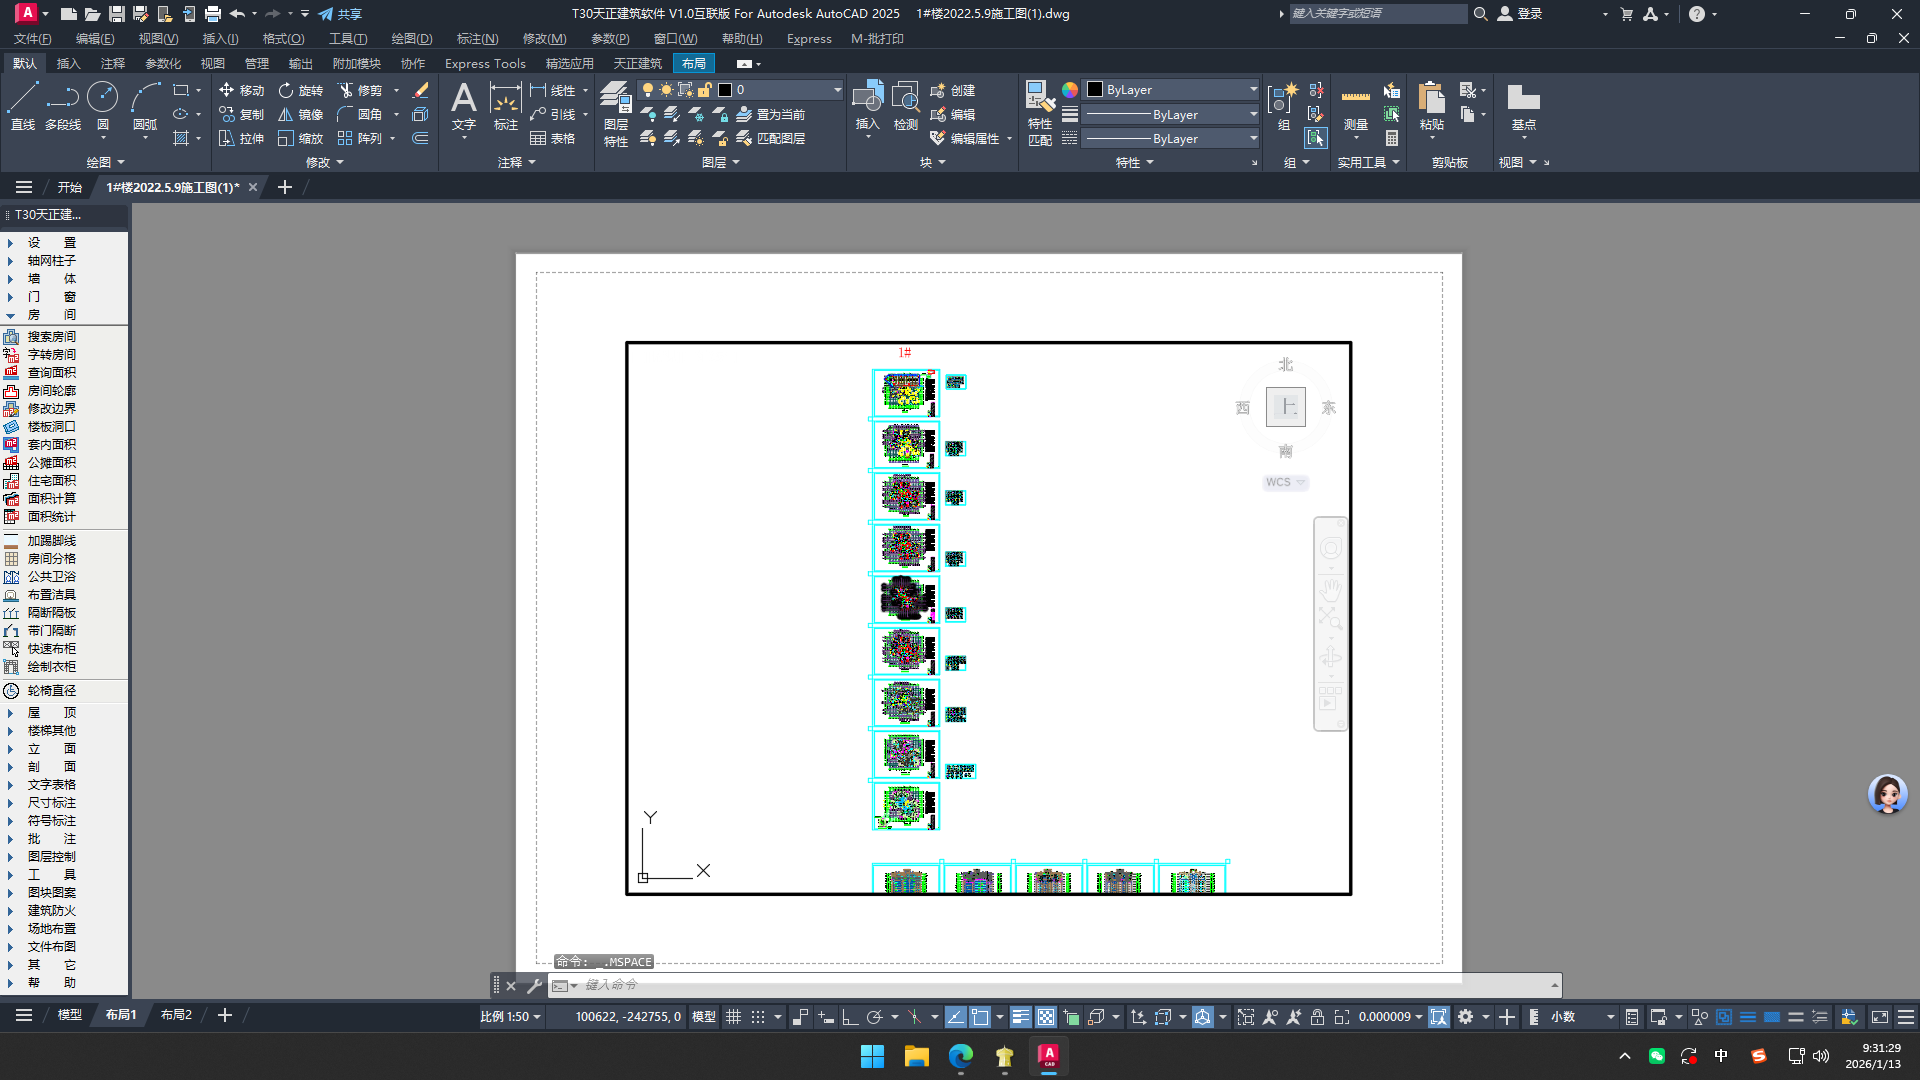This screenshot has height=1080, width=1920.
Task: Open the 天正建筑 ribbon tab
Action: [x=637, y=63]
